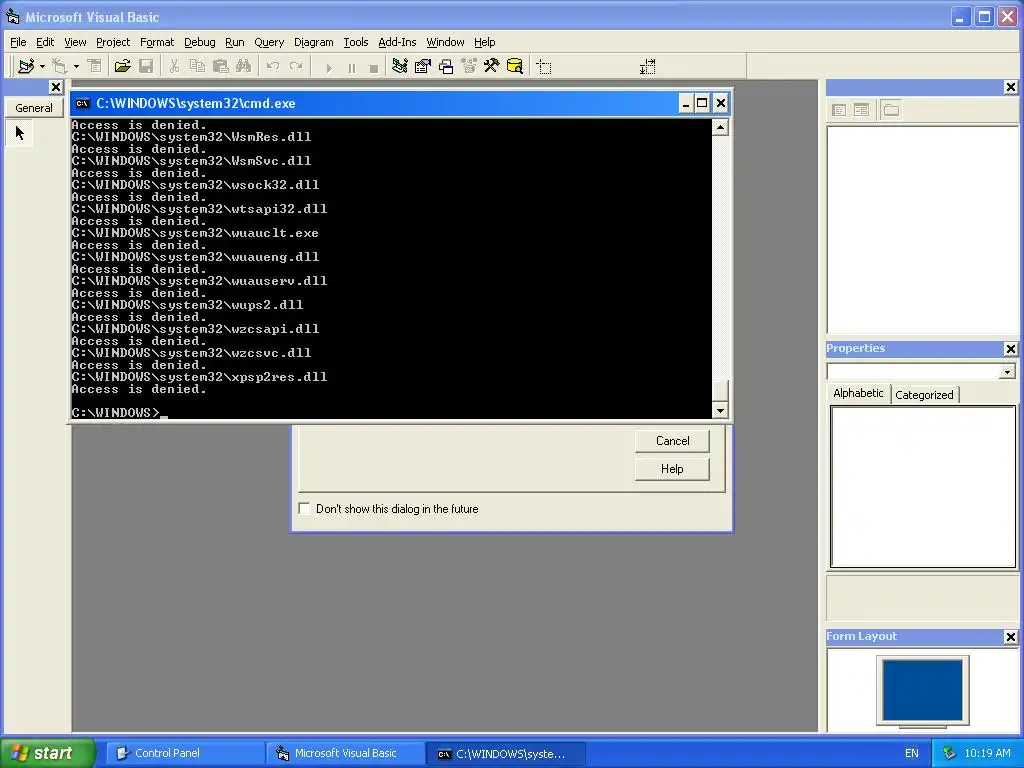The width and height of the screenshot is (1024, 768).
Task: Open the Window menu
Action: pyautogui.click(x=445, y=42)
